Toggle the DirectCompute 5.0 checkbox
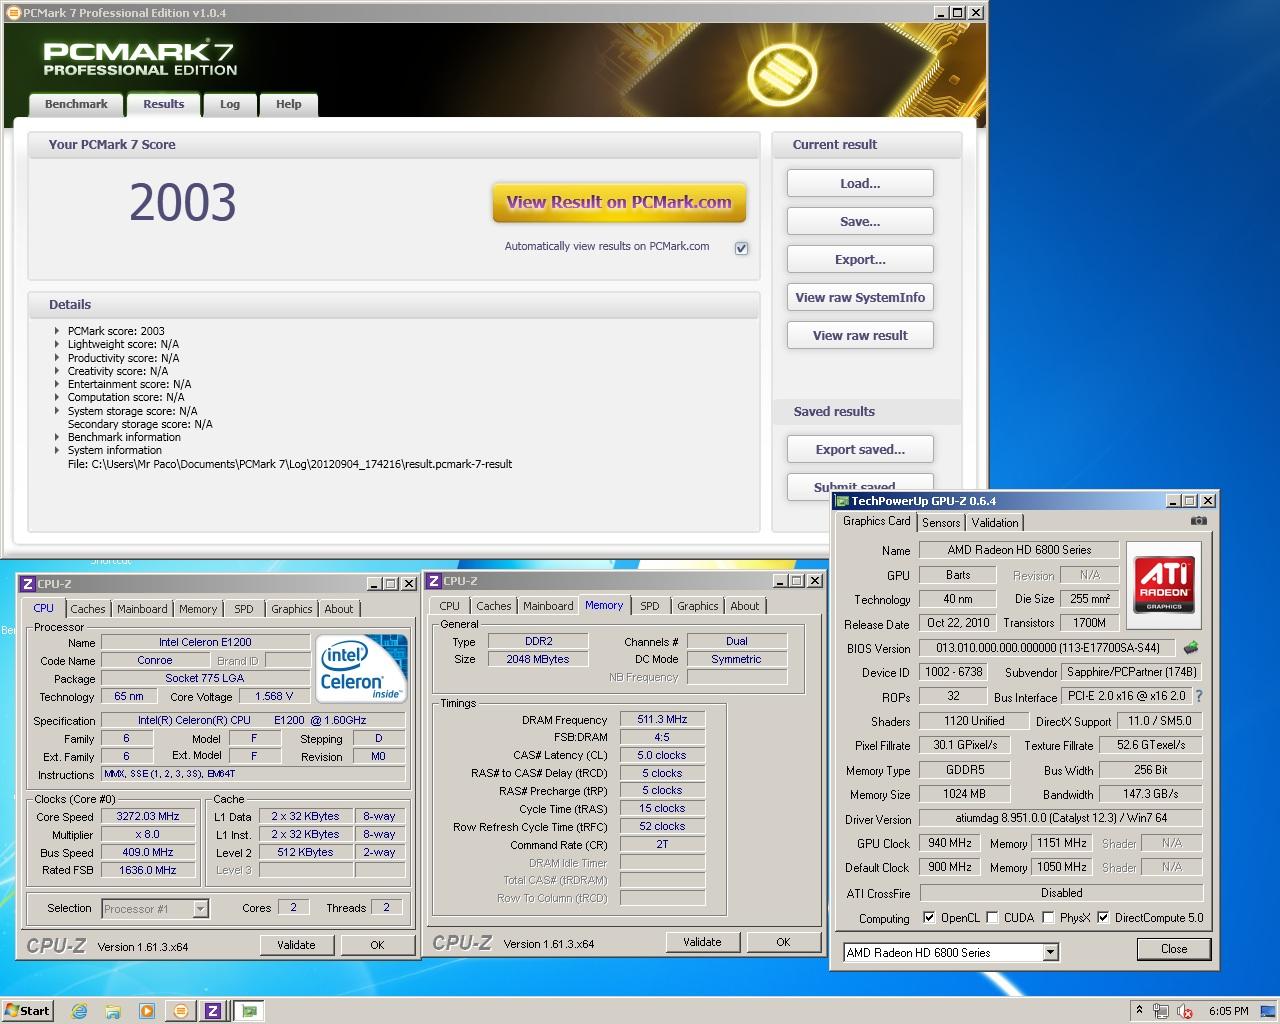Screen dimensions: 1280x1024 click(x=1103, y=917)
